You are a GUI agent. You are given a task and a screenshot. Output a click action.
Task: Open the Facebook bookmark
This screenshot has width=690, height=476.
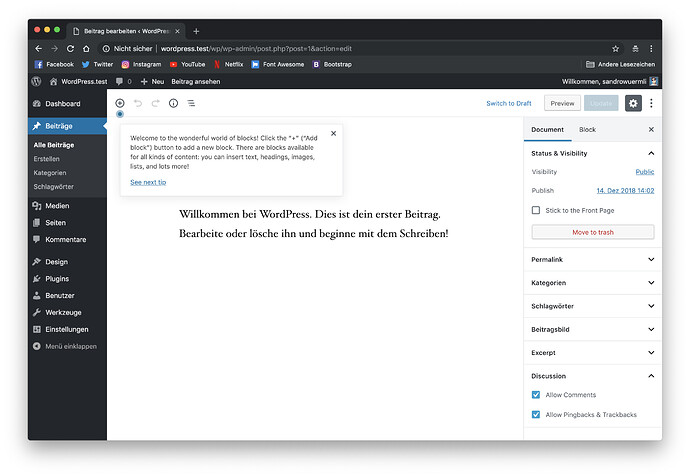[54, 64]
